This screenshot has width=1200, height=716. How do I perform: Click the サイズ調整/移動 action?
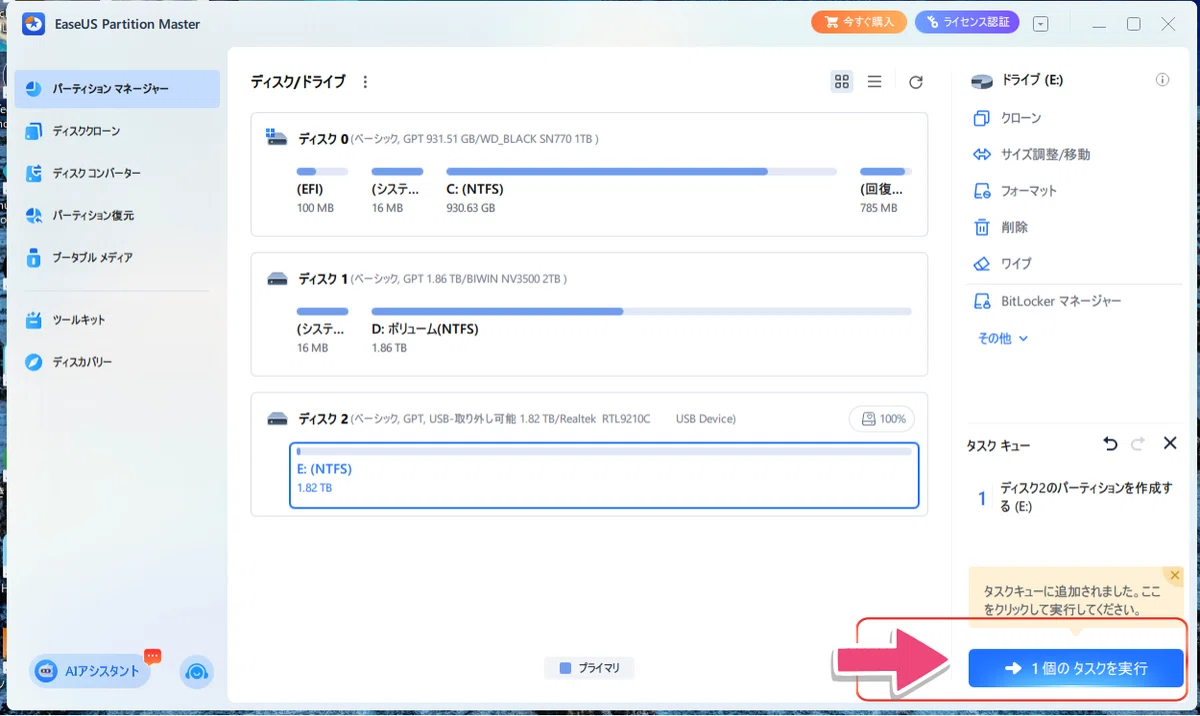click(1032, 155)
